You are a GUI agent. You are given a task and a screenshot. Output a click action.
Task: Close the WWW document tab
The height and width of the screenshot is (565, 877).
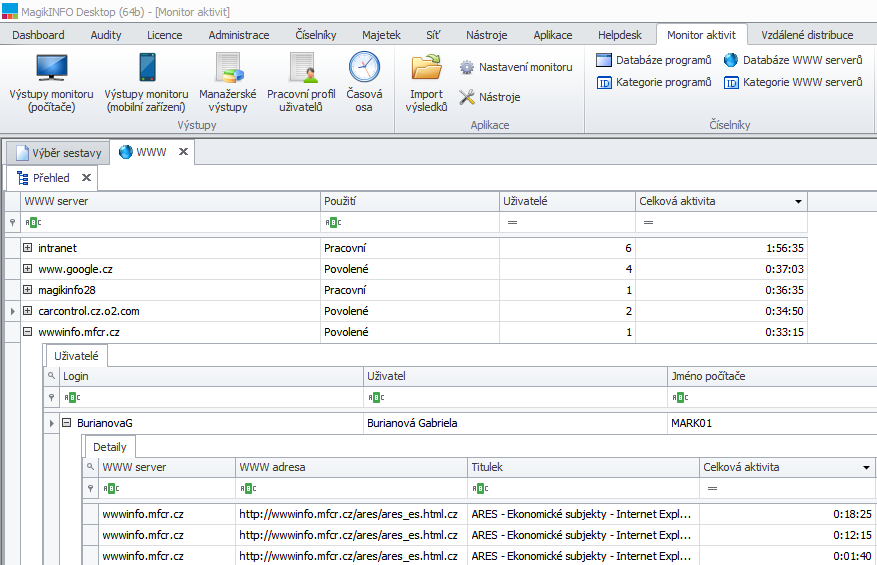tap(183, 152)
